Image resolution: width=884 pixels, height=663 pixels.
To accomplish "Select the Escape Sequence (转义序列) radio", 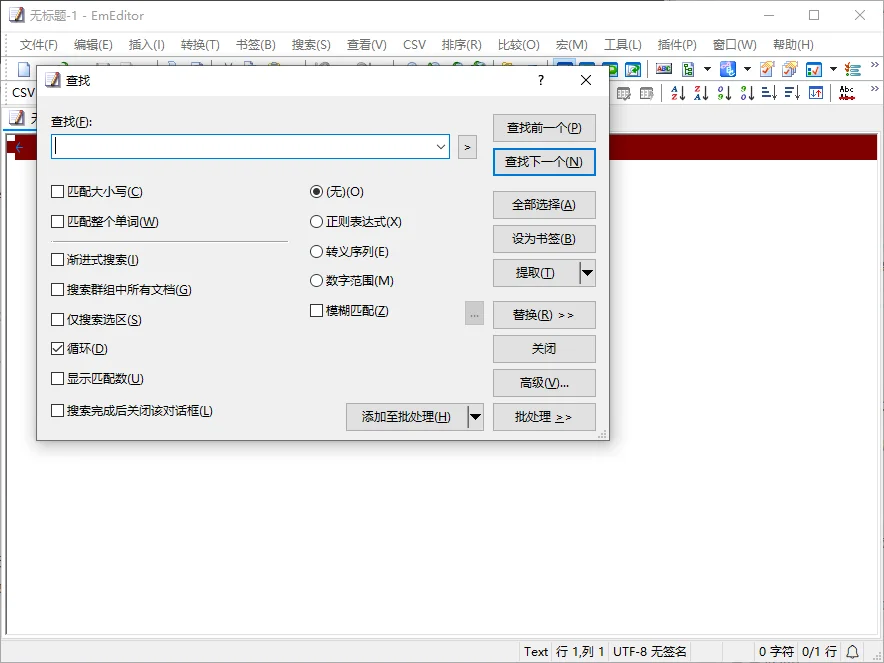I will (x=316, y=251).
